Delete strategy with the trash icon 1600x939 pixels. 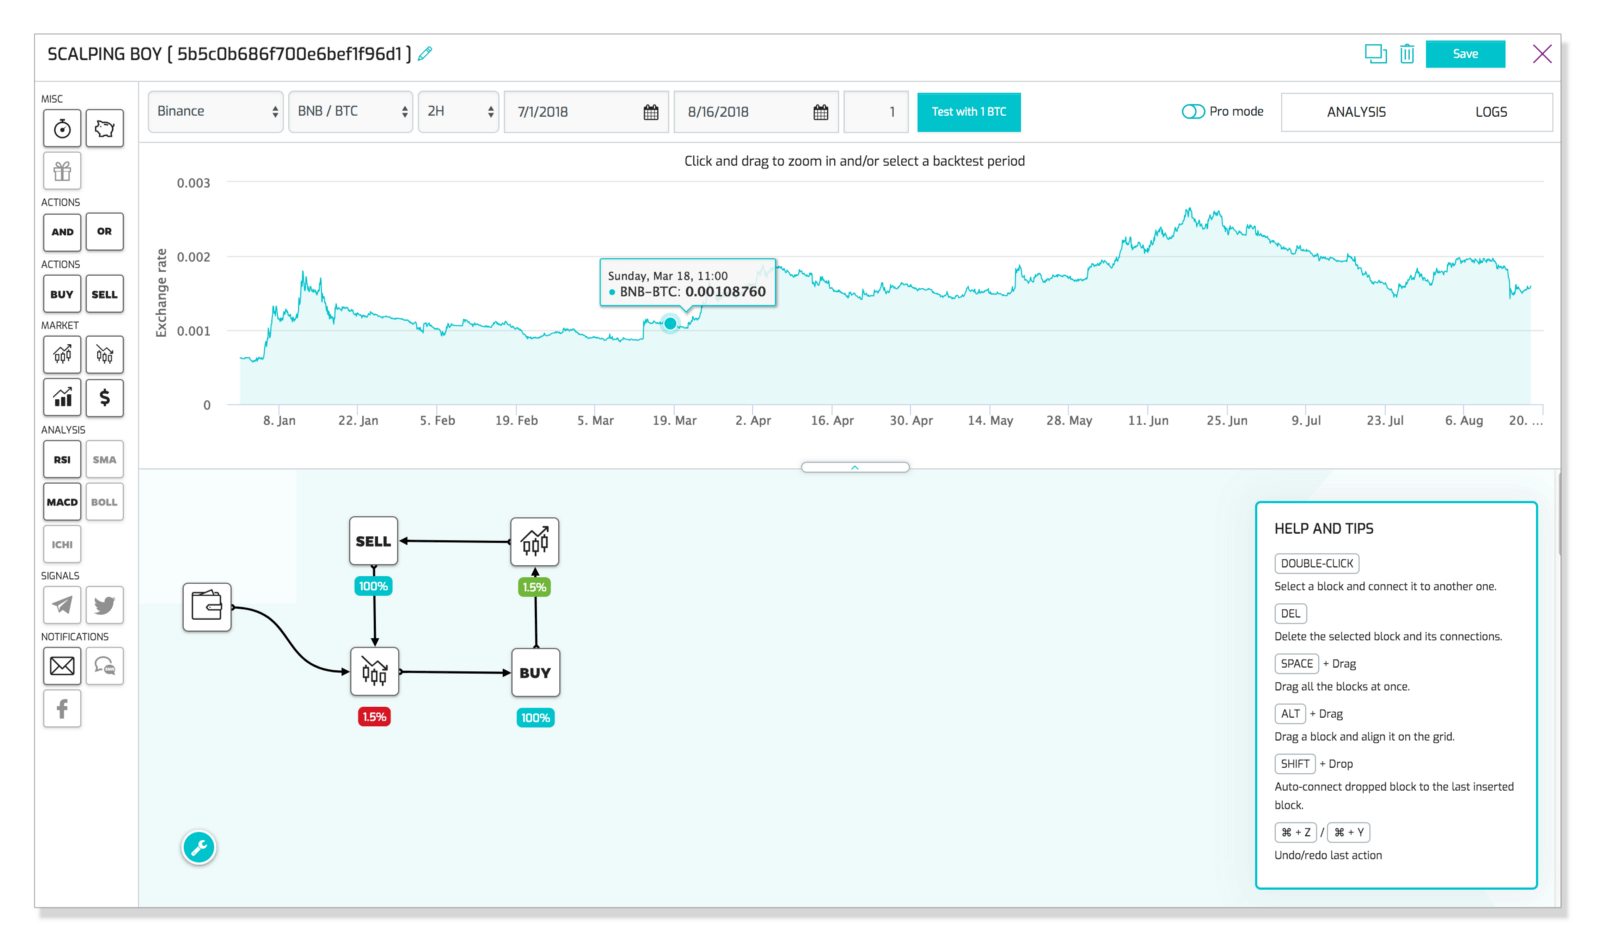tap(1407, 54)
